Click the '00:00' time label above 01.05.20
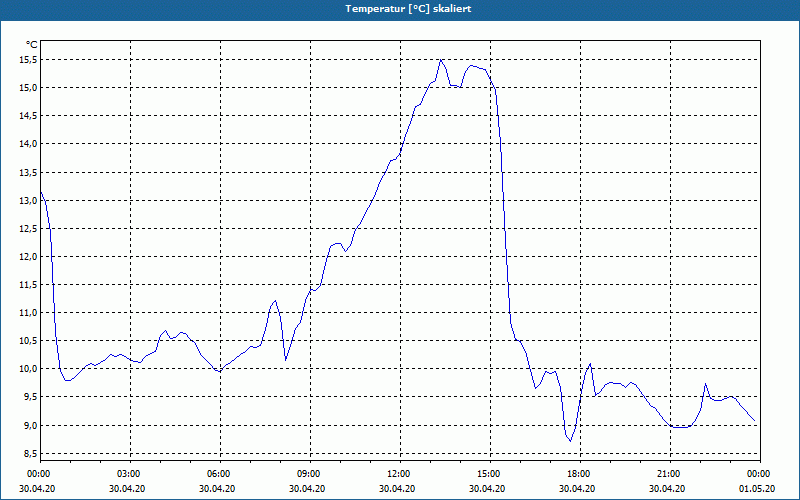This screenshot has height=500, width=800. 757,474
